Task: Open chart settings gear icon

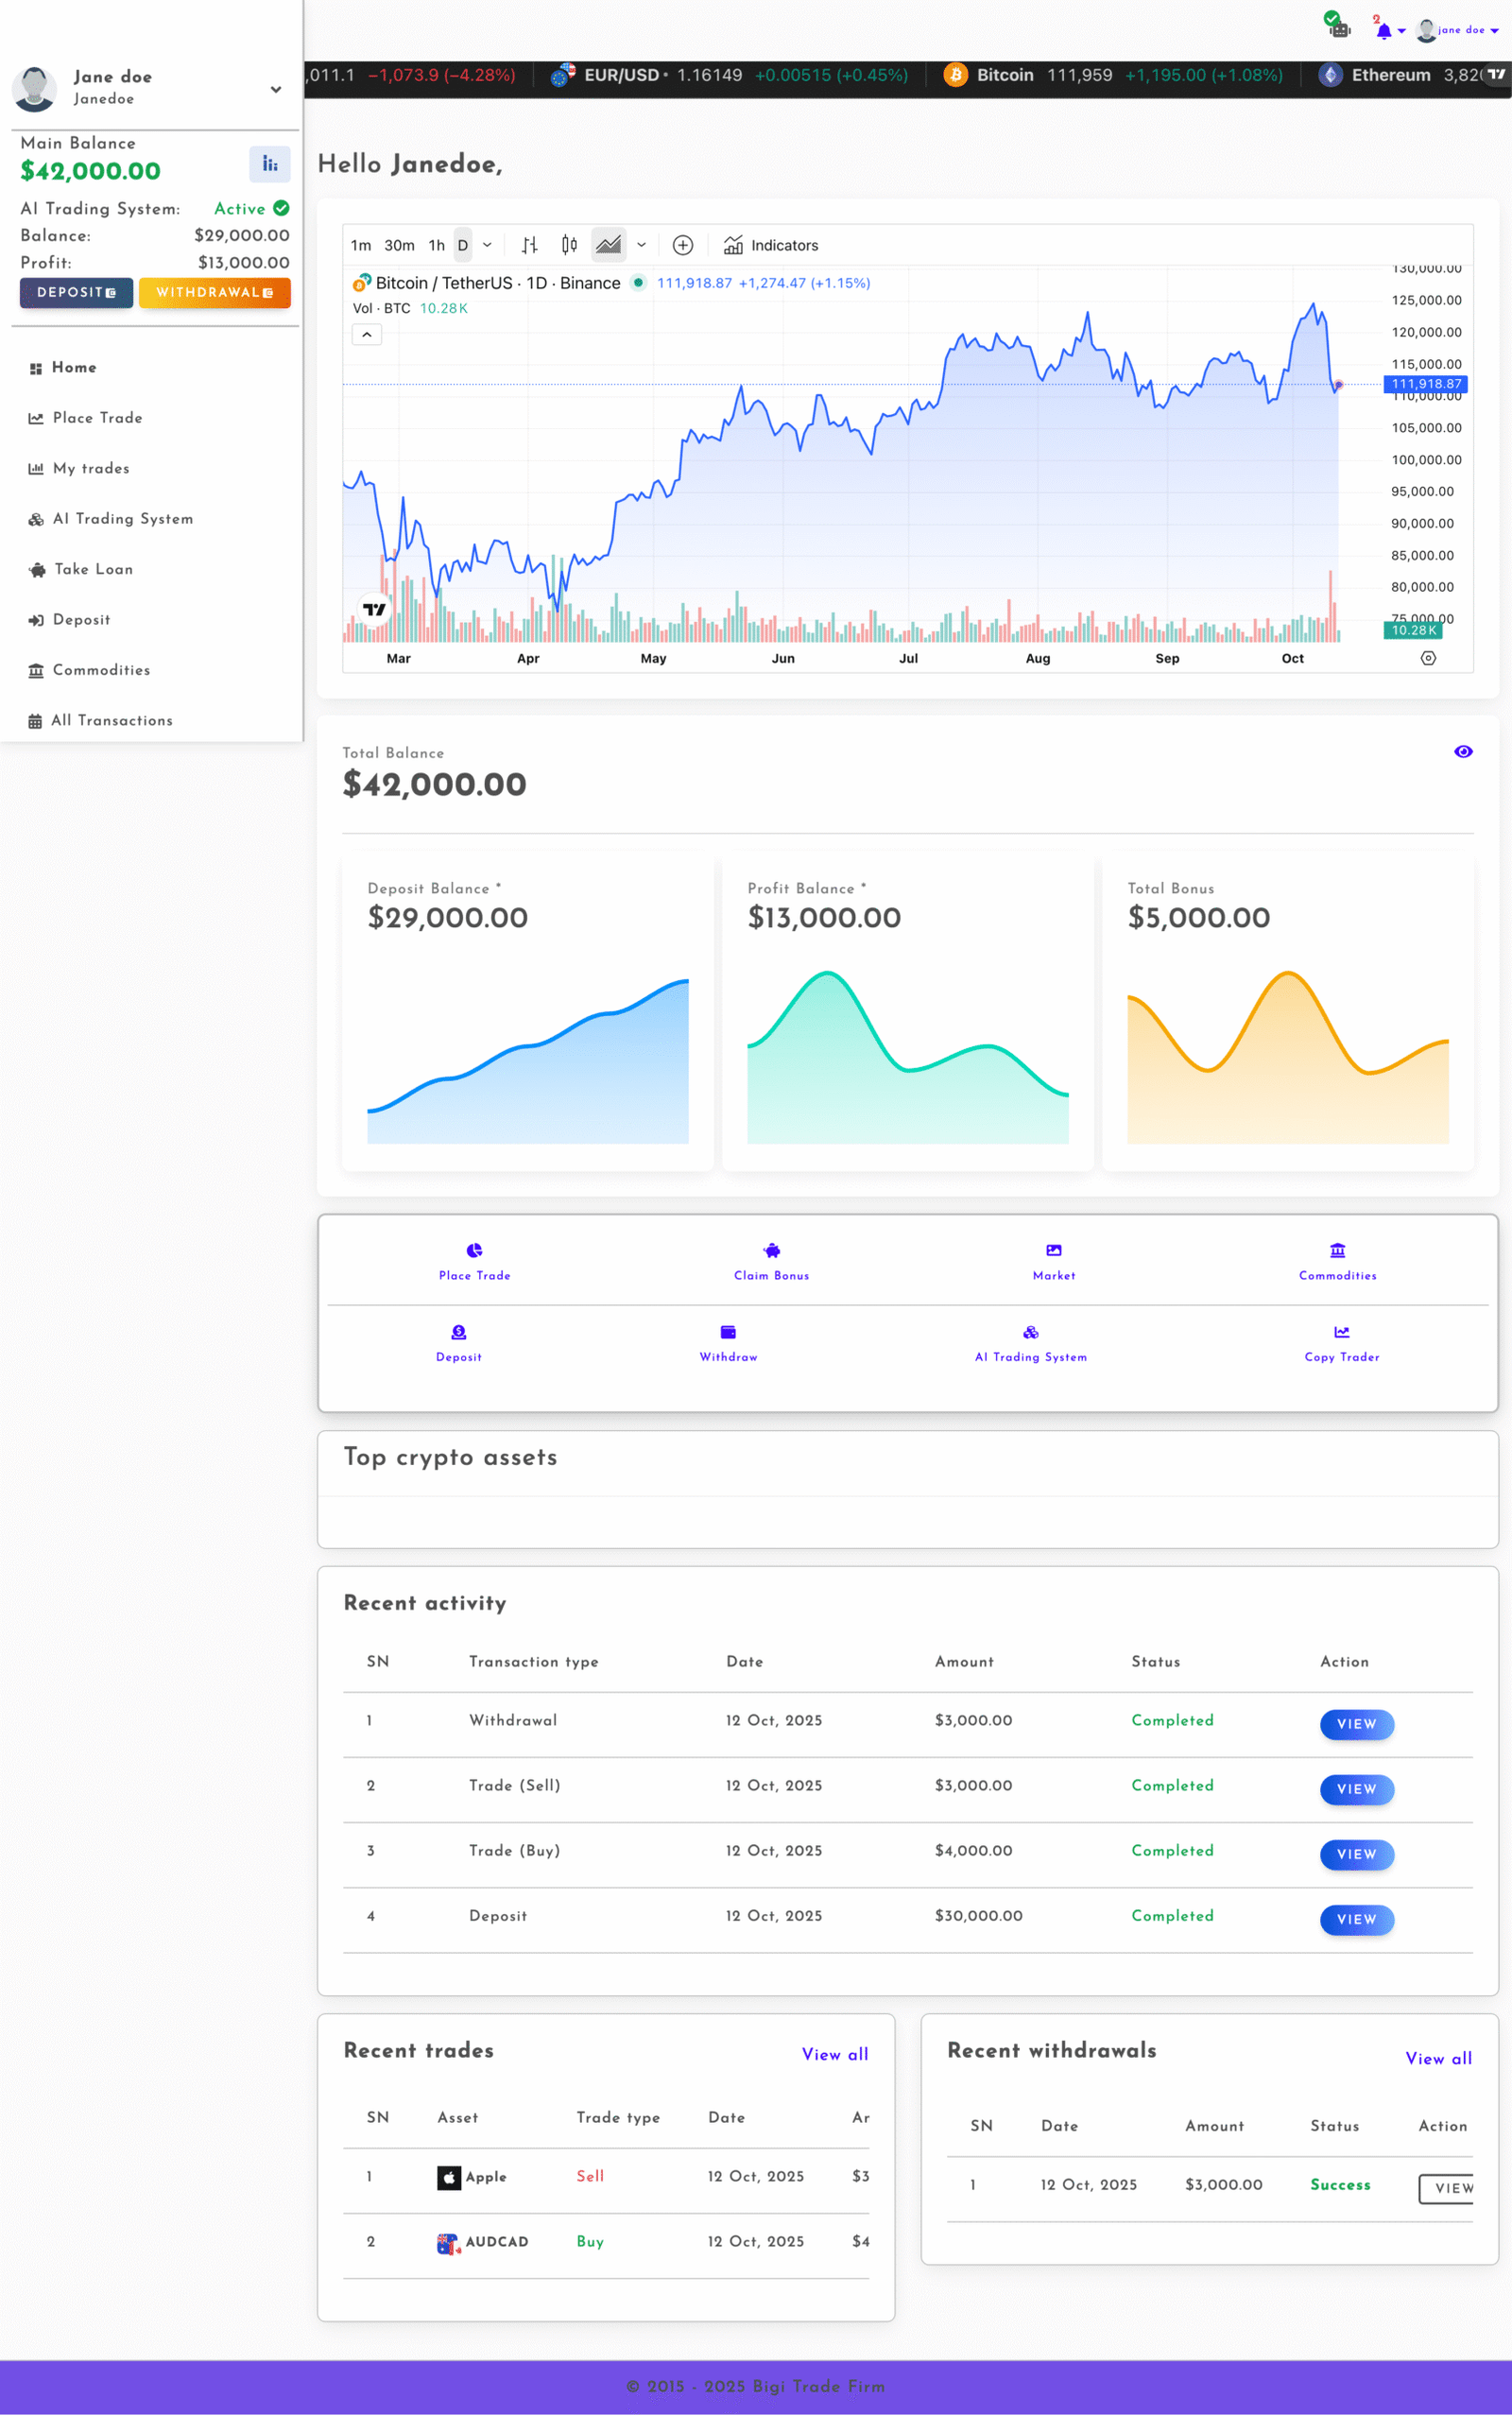Action: 1428,658
